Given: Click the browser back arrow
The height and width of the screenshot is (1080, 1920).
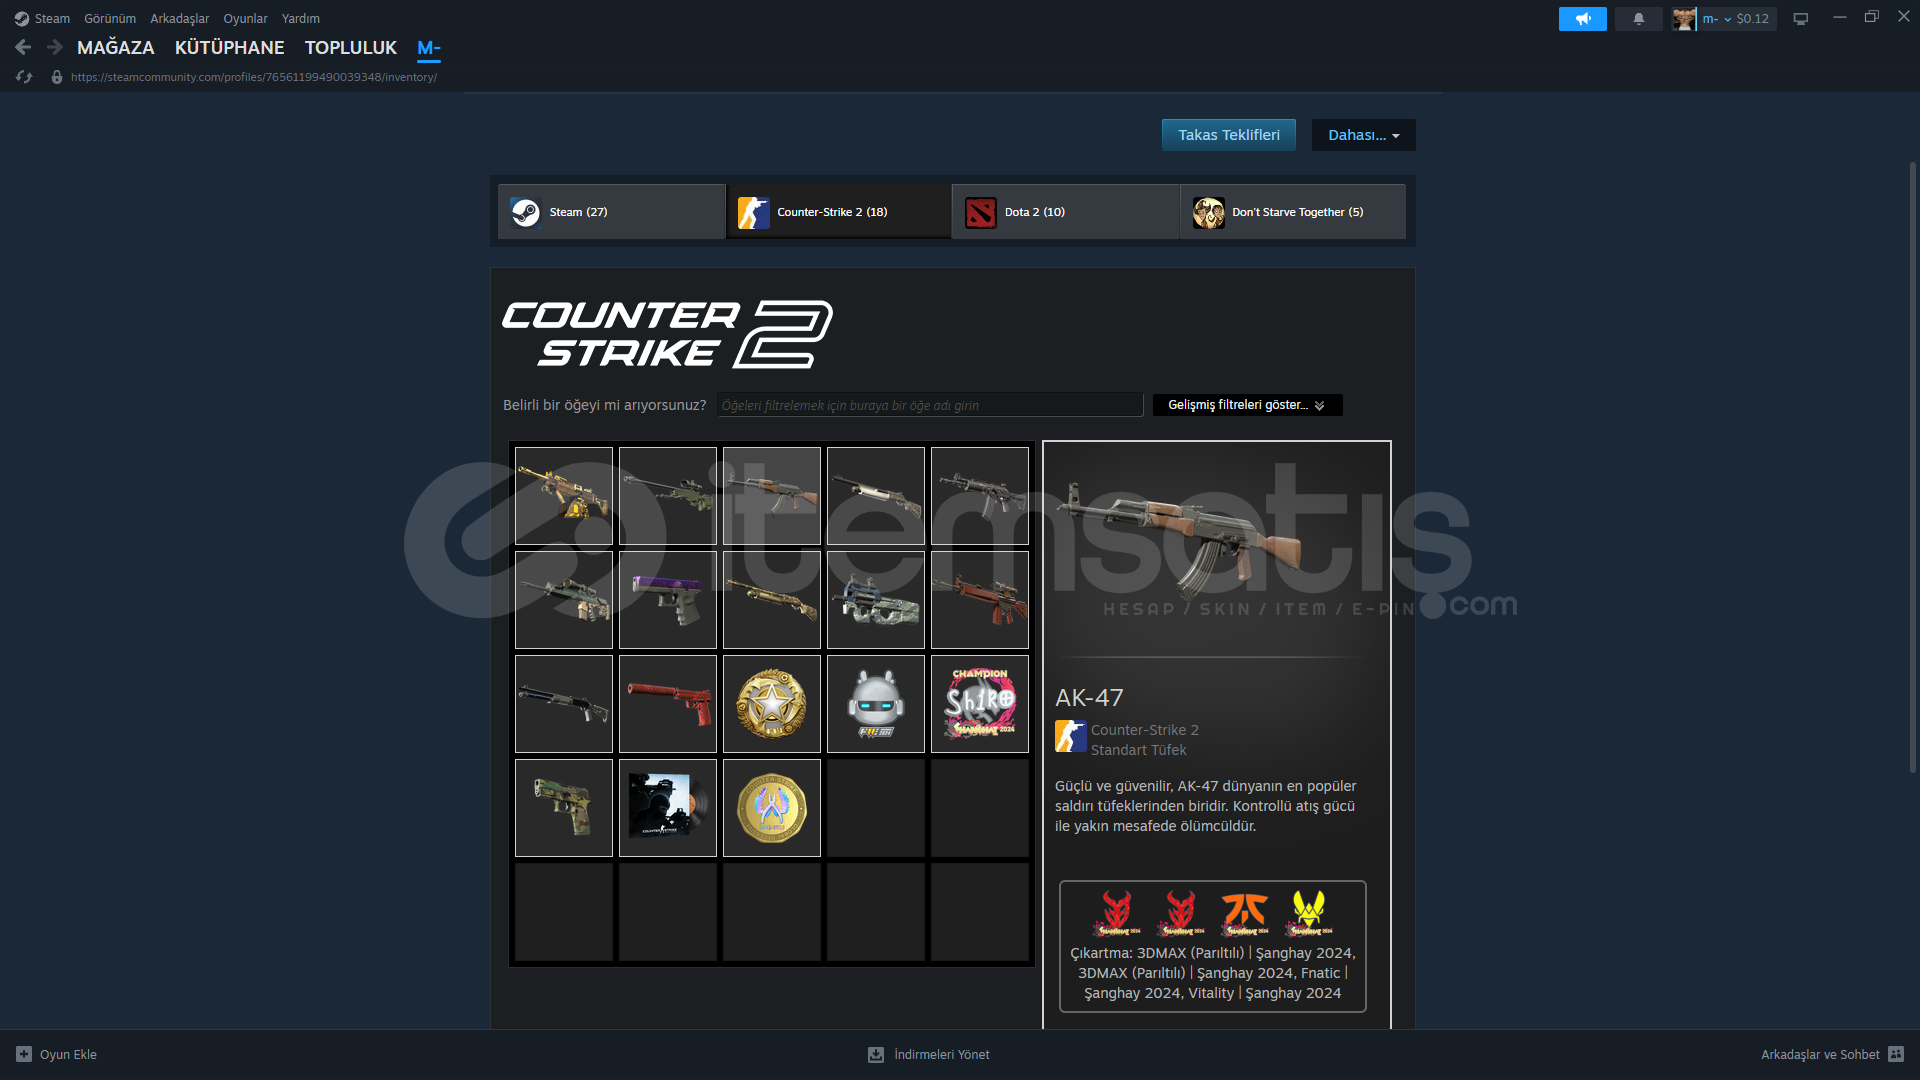Looking at the screenshot, I should coord(23,47).
